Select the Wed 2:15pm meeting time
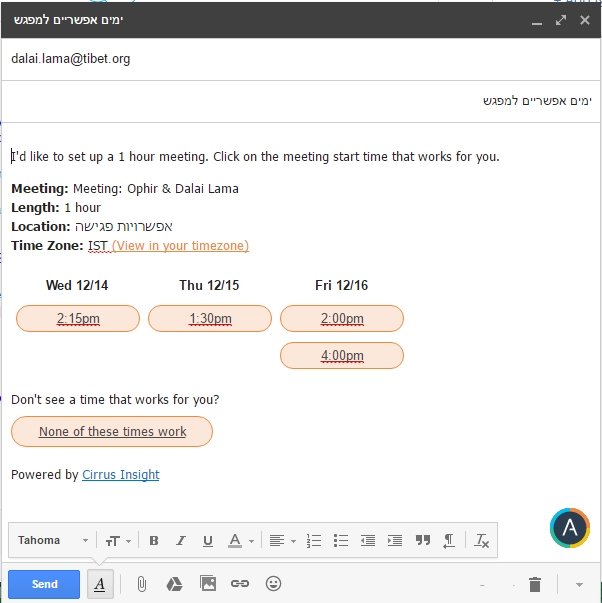The height and width of the screenshot is (603, 602). (77, 319)
